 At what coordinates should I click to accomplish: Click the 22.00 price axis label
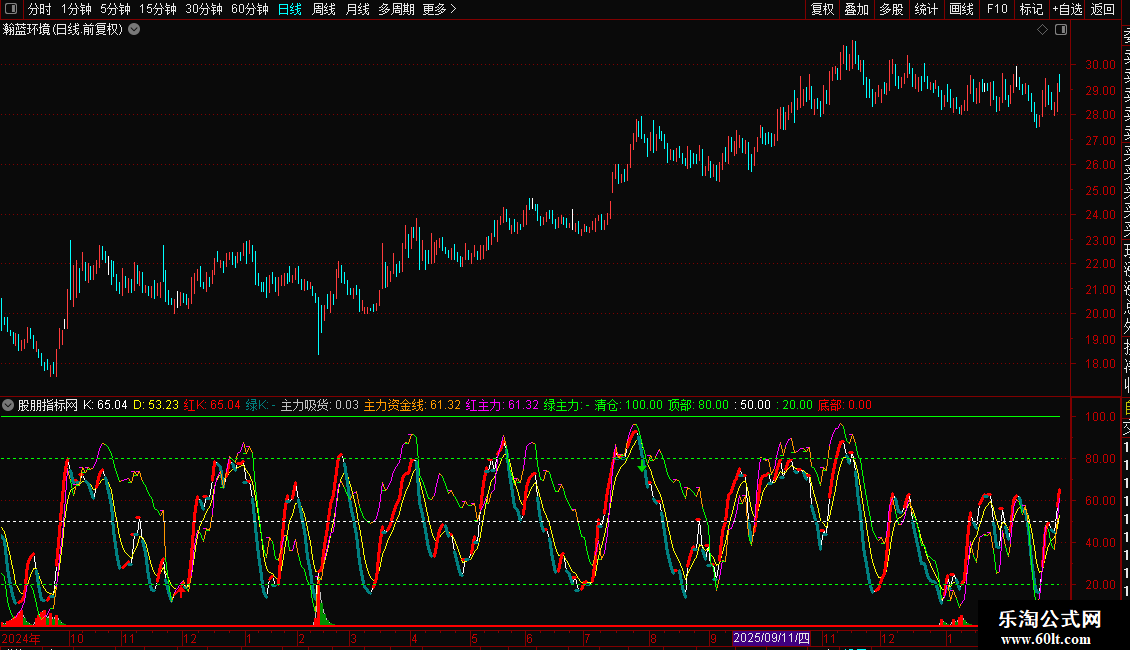click(1100, 264)
